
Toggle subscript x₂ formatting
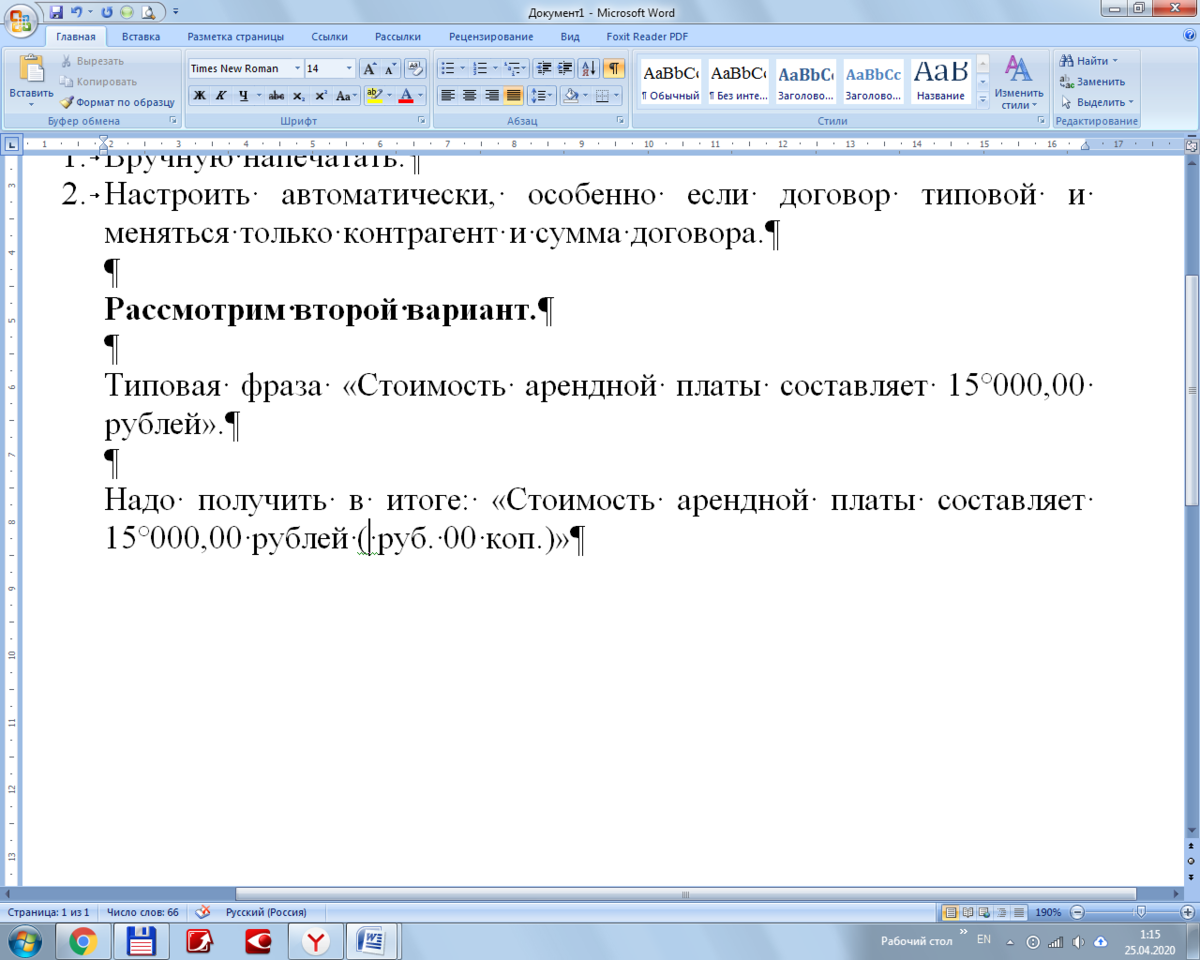tap(298, 96)
